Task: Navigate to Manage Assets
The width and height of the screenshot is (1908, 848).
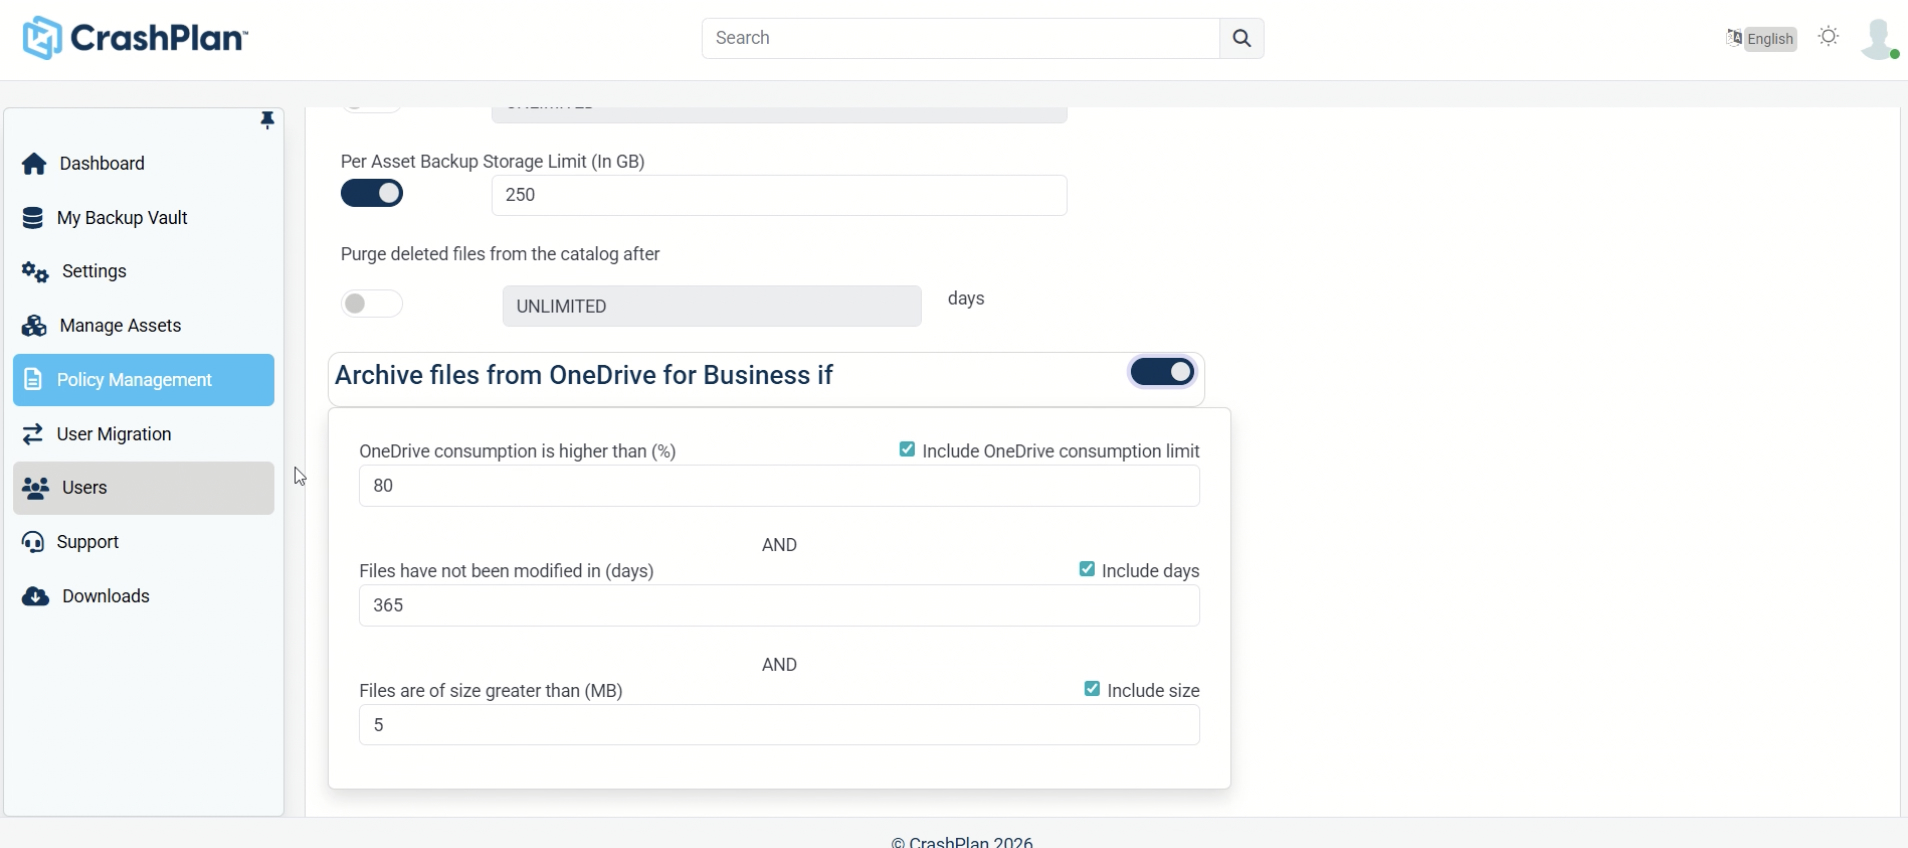Action: click(x=144, y=326)
